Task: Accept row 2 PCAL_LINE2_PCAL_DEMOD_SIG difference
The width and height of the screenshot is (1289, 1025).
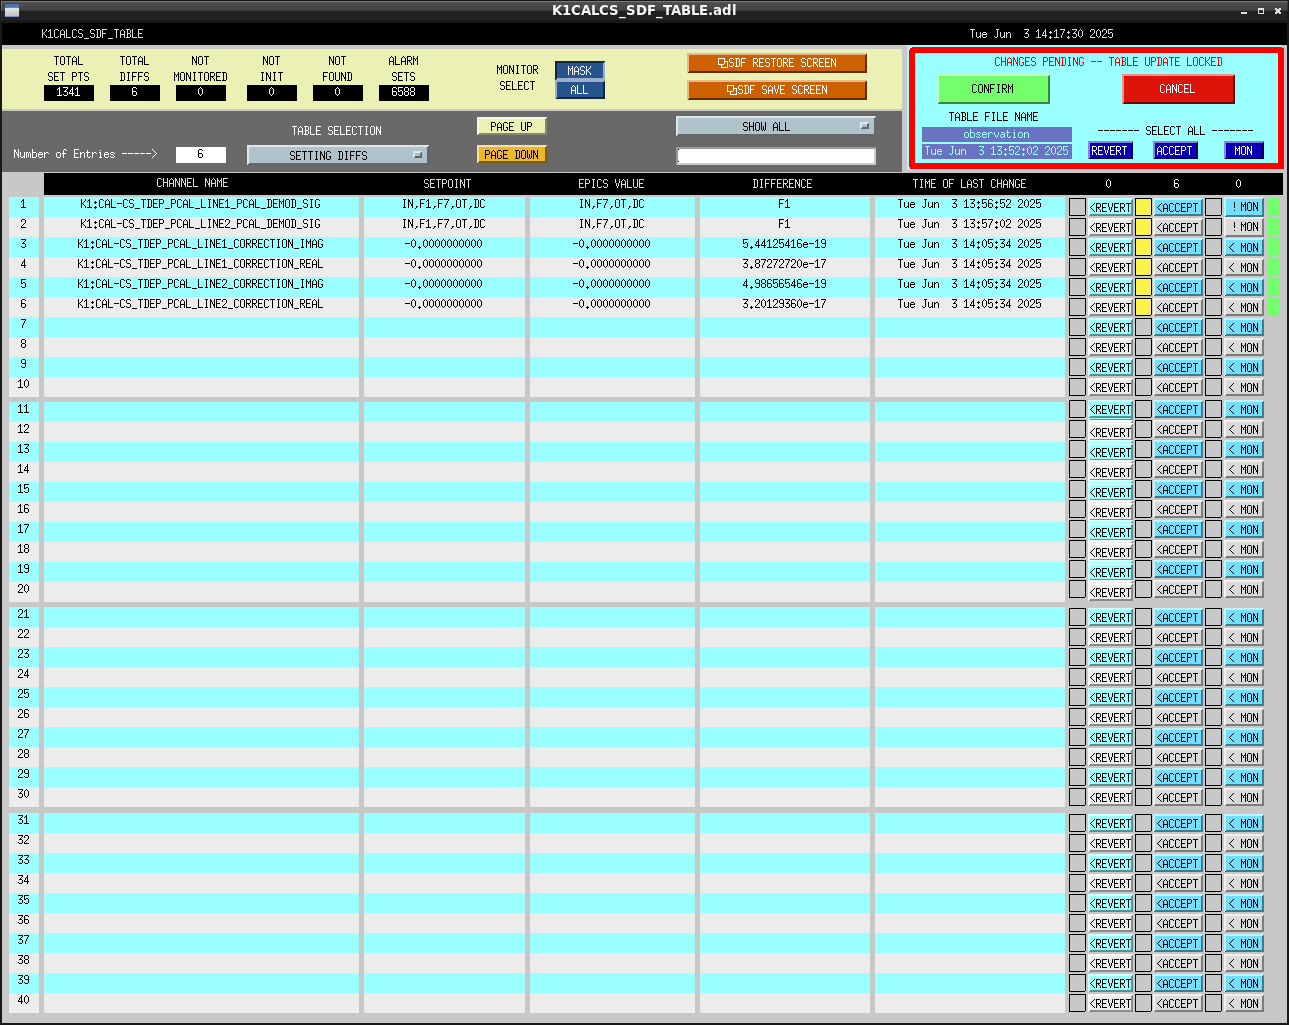Action: tap(1178, 228)
